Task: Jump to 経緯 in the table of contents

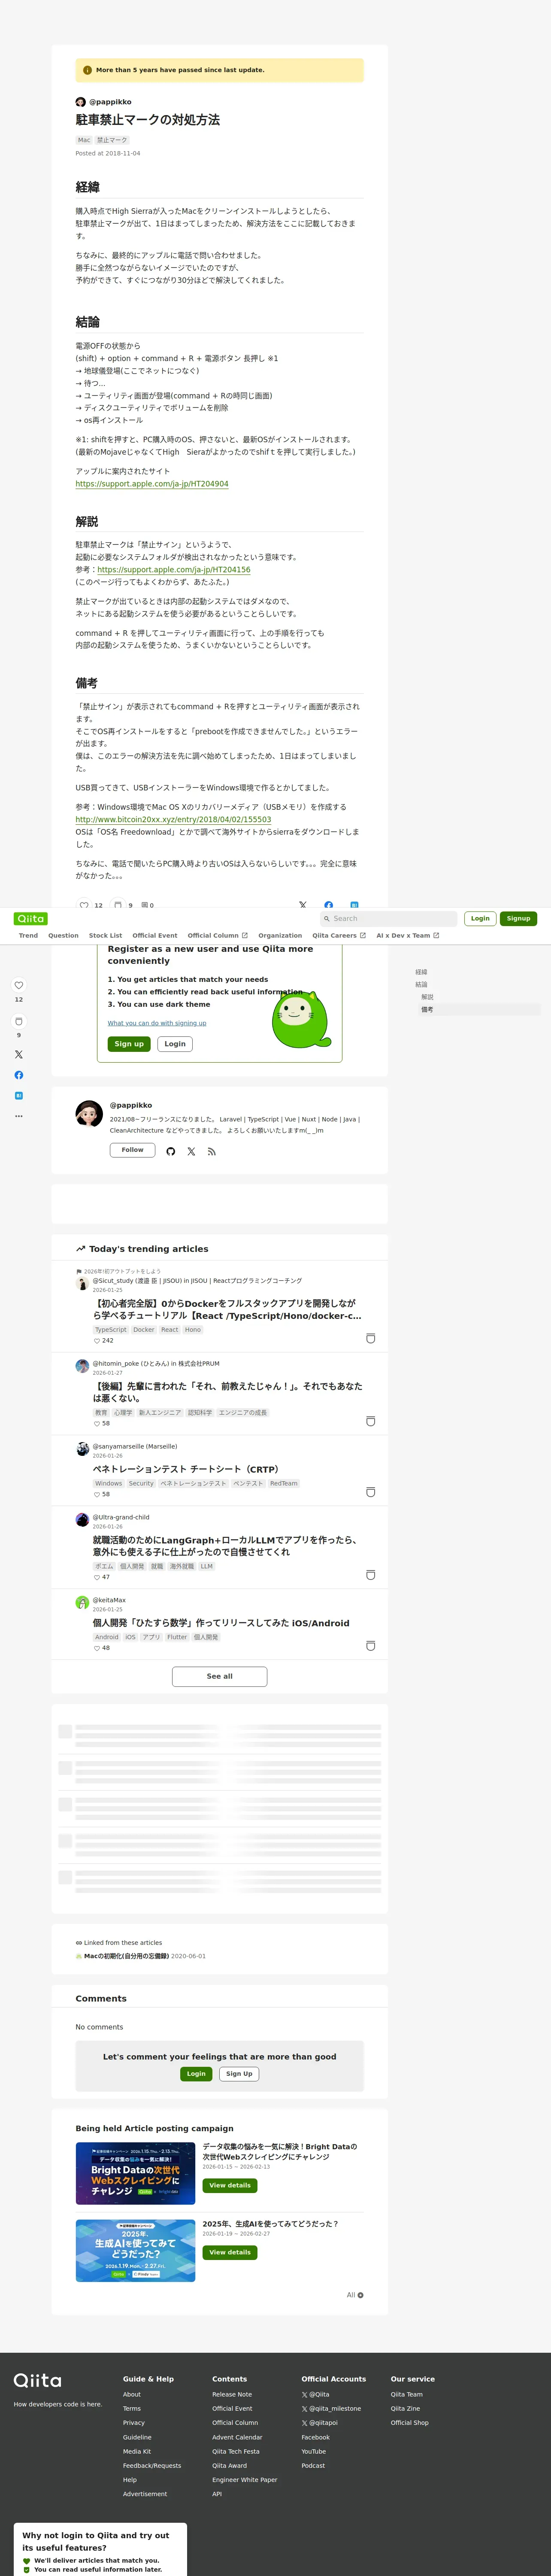Action: tap(421, 972)
